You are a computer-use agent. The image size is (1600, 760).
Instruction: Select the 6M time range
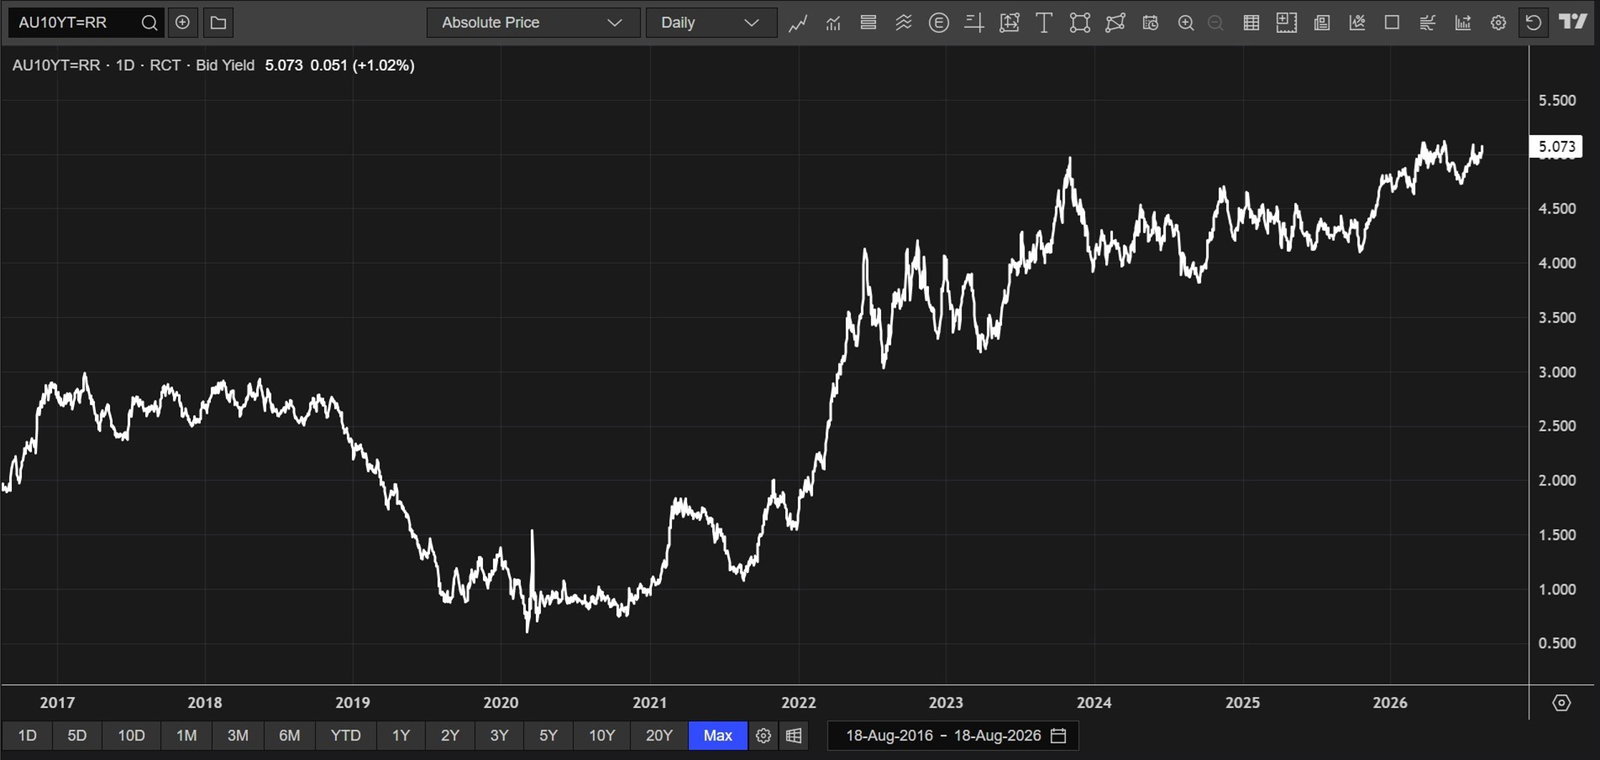[290, 736]
